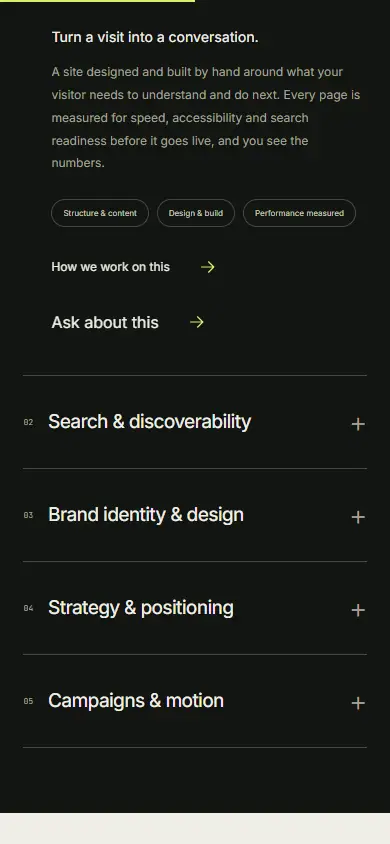Image resolution: width=390 pixels, height=844 pixels.
Task: Select the Design & build pill tag
Action: point(196,213)
